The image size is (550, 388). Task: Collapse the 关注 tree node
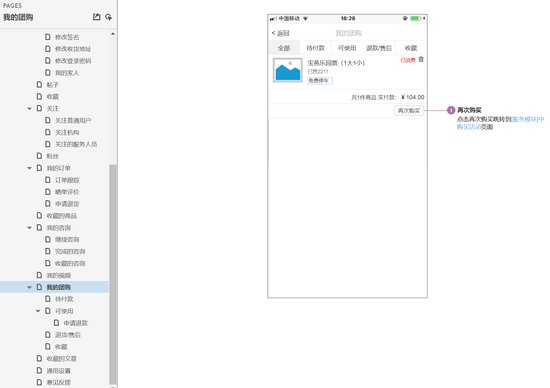(x=29, y=109)
